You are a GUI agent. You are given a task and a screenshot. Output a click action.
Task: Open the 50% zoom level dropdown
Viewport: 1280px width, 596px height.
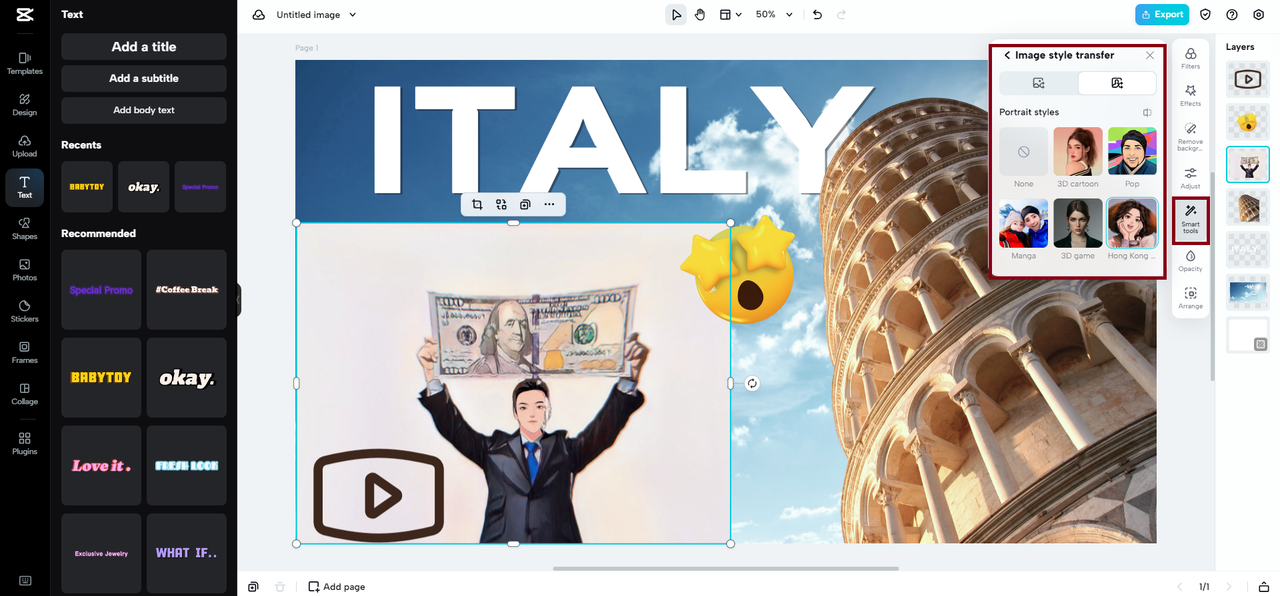click(x=773, y=15)
